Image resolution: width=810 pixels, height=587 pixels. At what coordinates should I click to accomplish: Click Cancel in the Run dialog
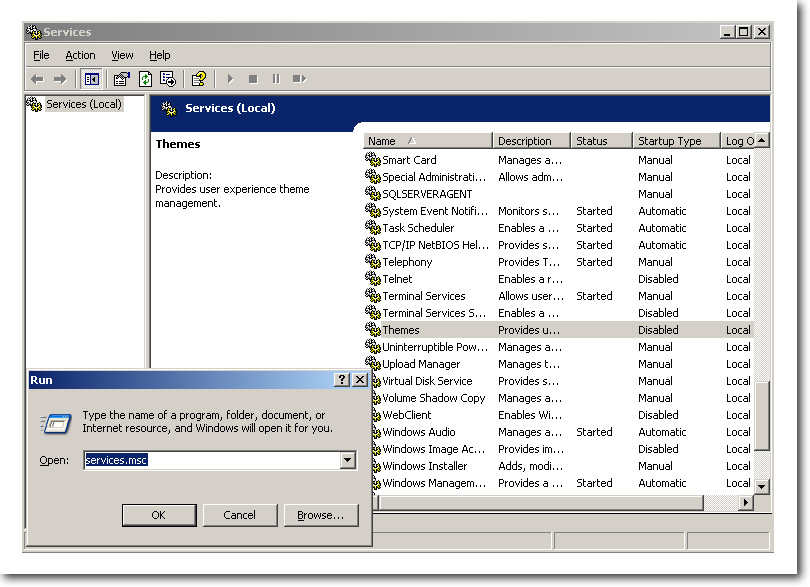[x=240, y=515]
